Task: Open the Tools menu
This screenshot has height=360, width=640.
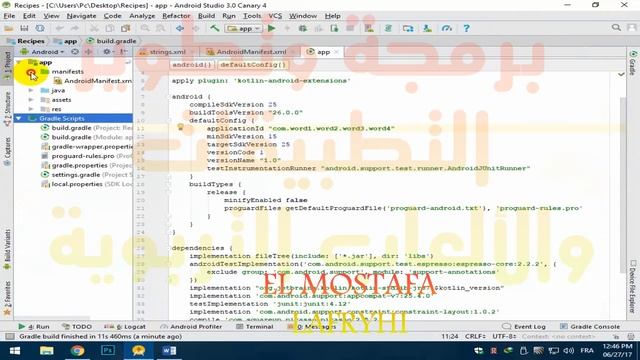Action: (252, 16)
